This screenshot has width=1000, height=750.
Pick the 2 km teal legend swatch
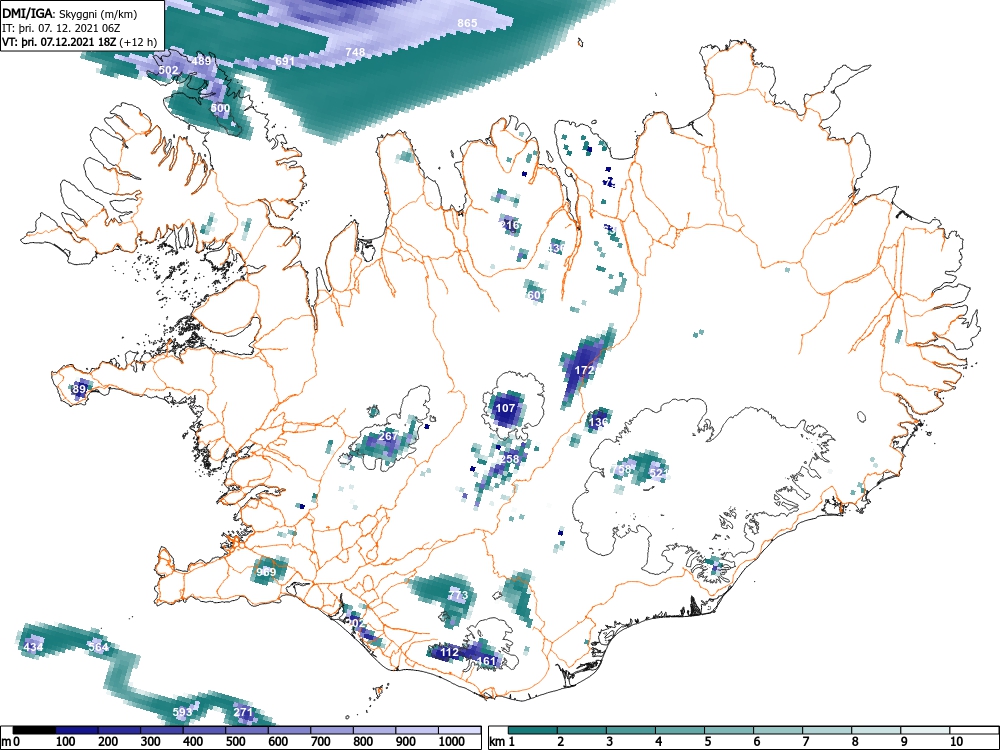[x=582, y=730]
